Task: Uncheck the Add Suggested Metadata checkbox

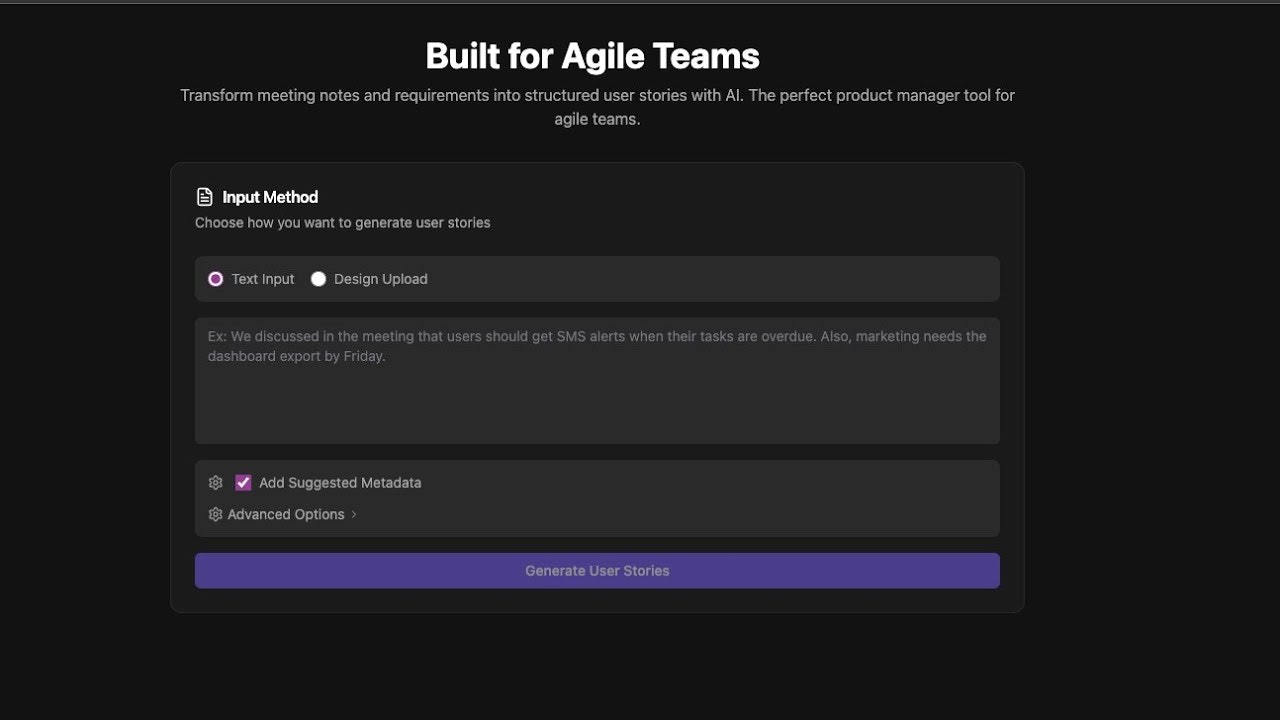Action: click(x=243, y=483)
